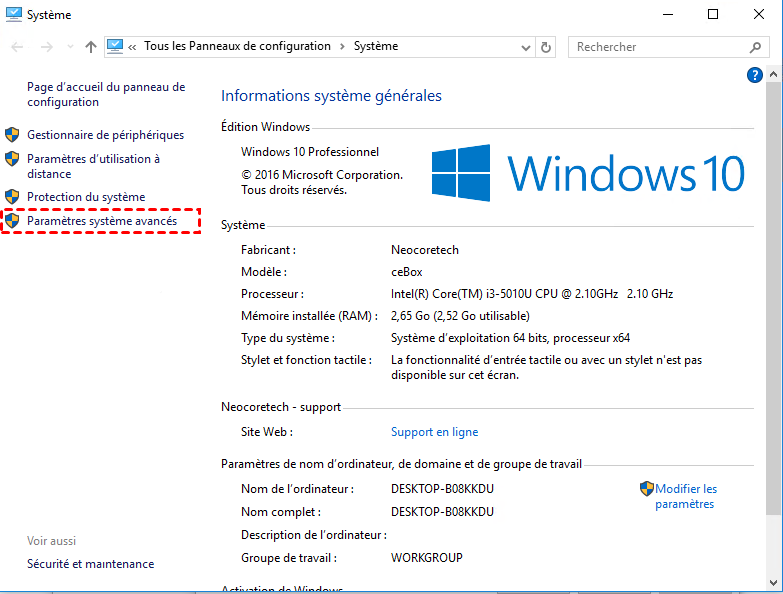
Task: Click the forward navigation arrow
Action: point(46,47)
